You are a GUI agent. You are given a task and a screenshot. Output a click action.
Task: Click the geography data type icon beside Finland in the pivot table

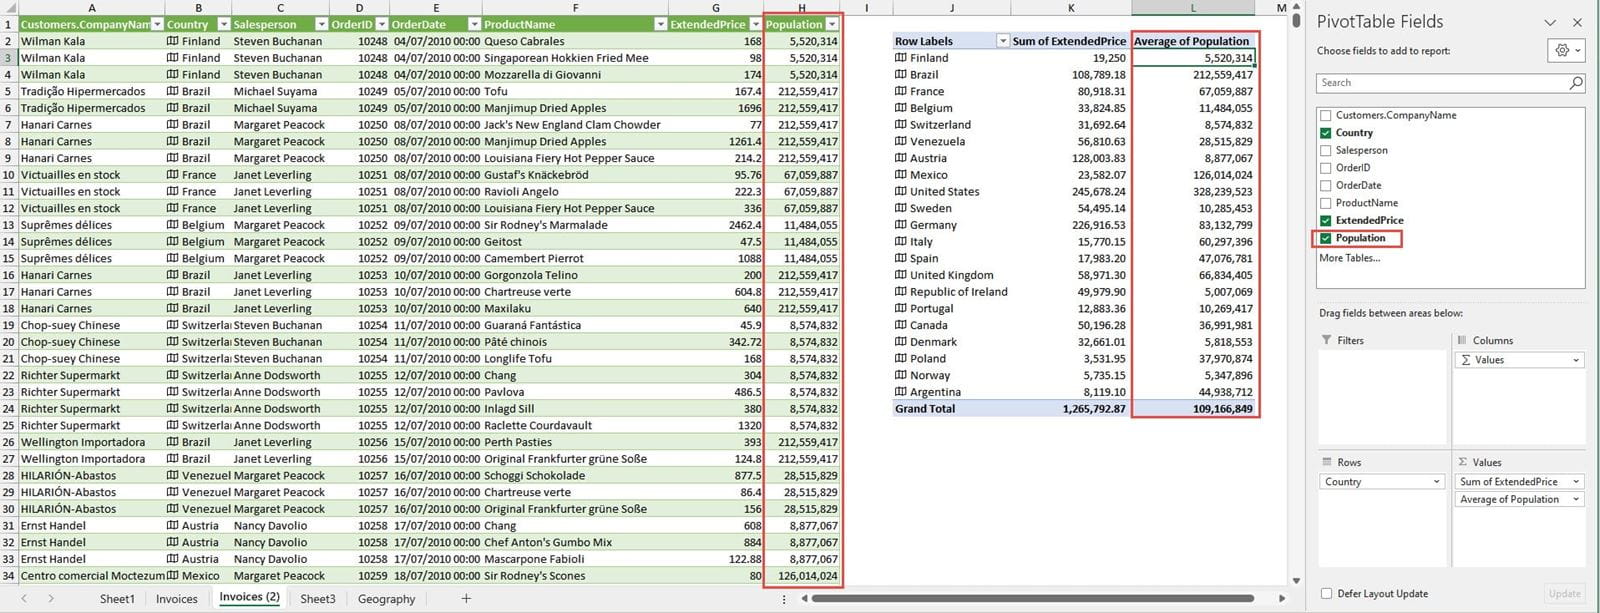[x=900, y=58]
